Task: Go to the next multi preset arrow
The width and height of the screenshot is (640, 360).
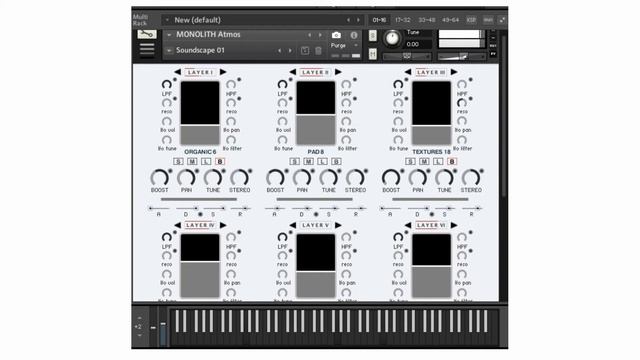Action: (358, 20)
